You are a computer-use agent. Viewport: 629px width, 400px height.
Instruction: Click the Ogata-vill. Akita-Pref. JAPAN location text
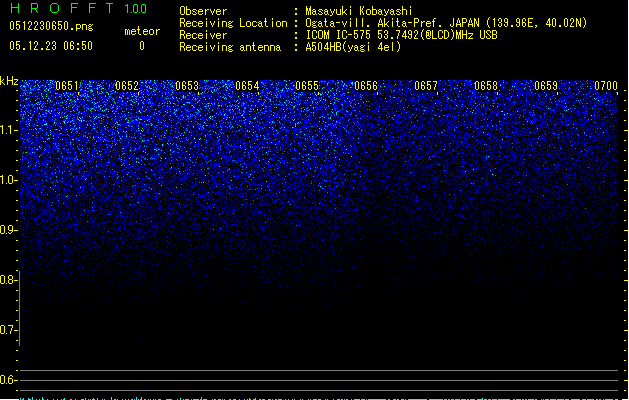tap(446, 23)
